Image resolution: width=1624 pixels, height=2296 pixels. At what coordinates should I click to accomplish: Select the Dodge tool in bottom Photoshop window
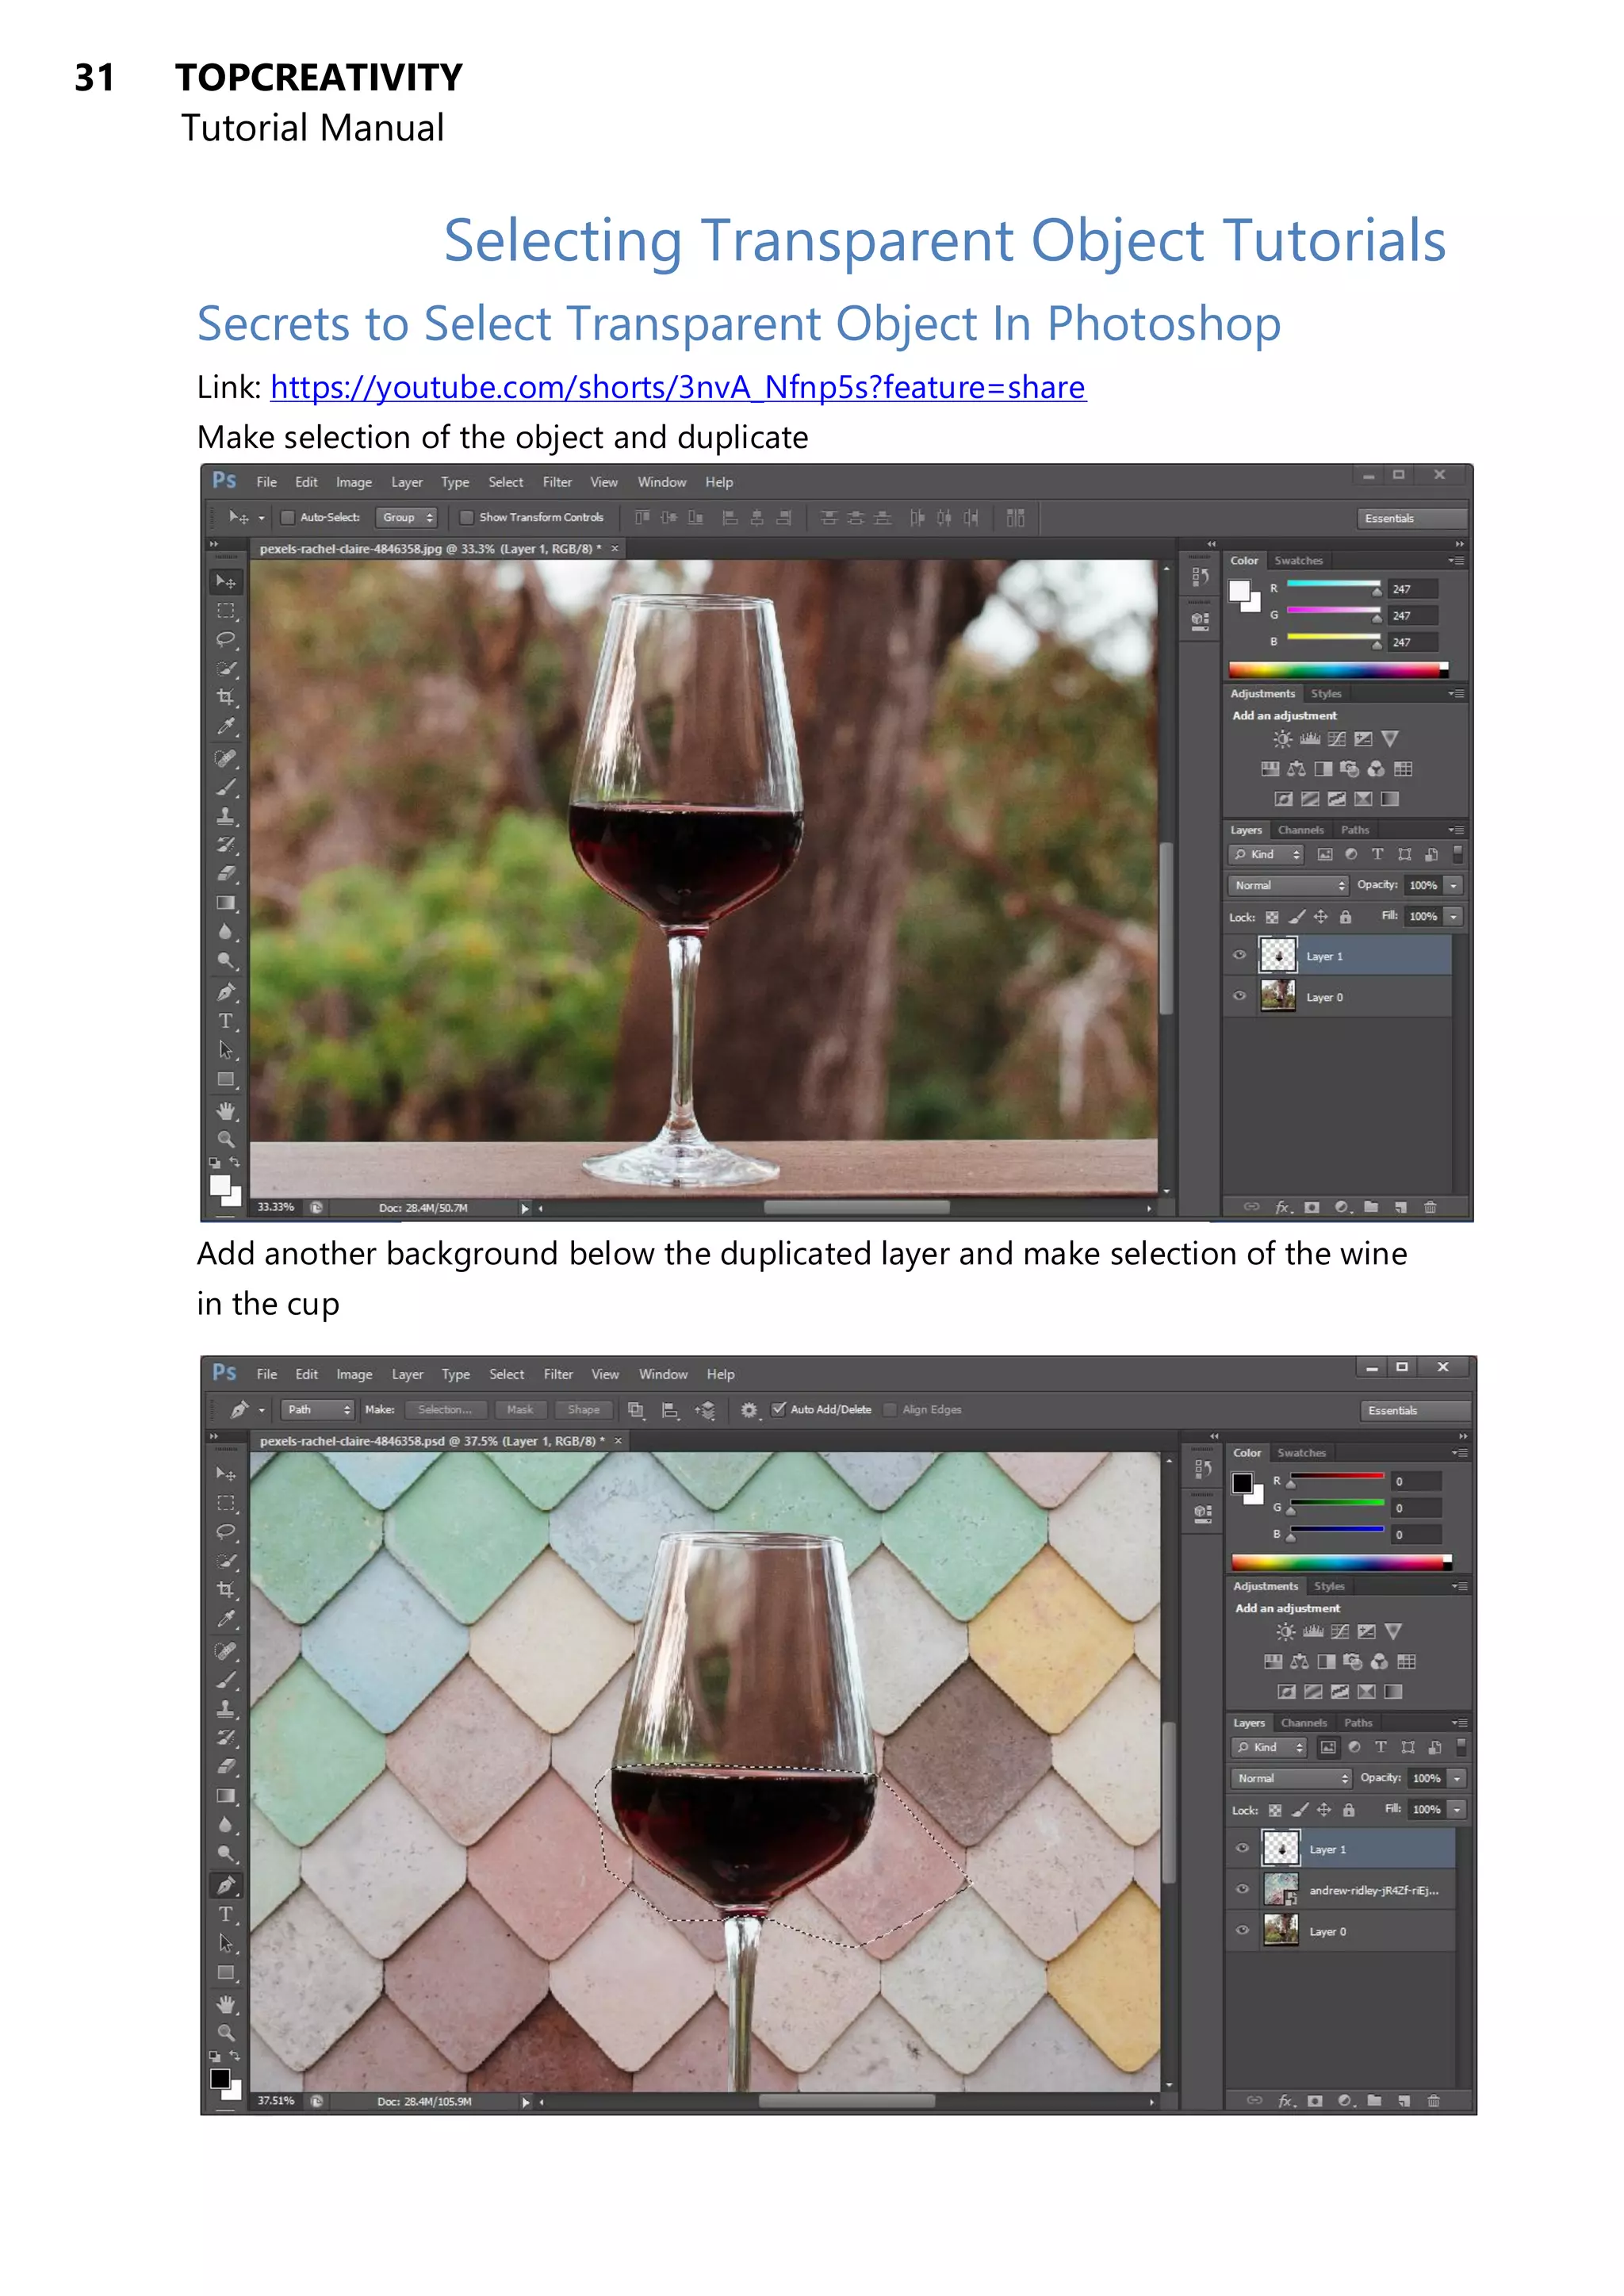pyautogui.click(x=226, y=1853)
